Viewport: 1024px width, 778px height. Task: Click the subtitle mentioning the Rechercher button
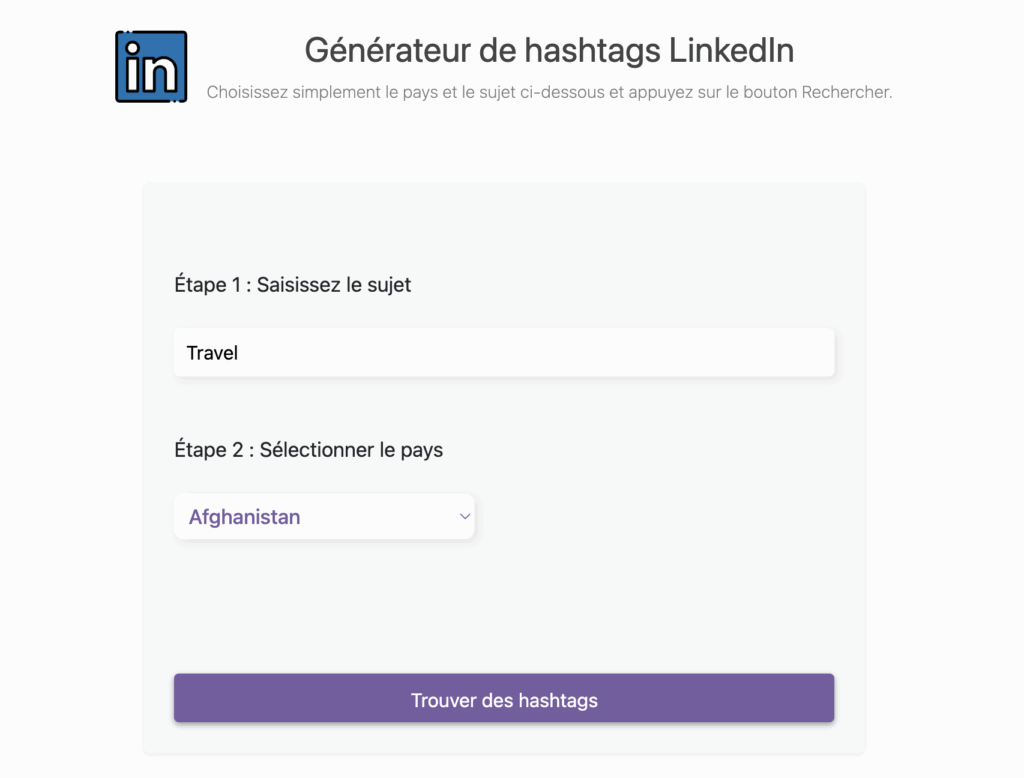549,92
